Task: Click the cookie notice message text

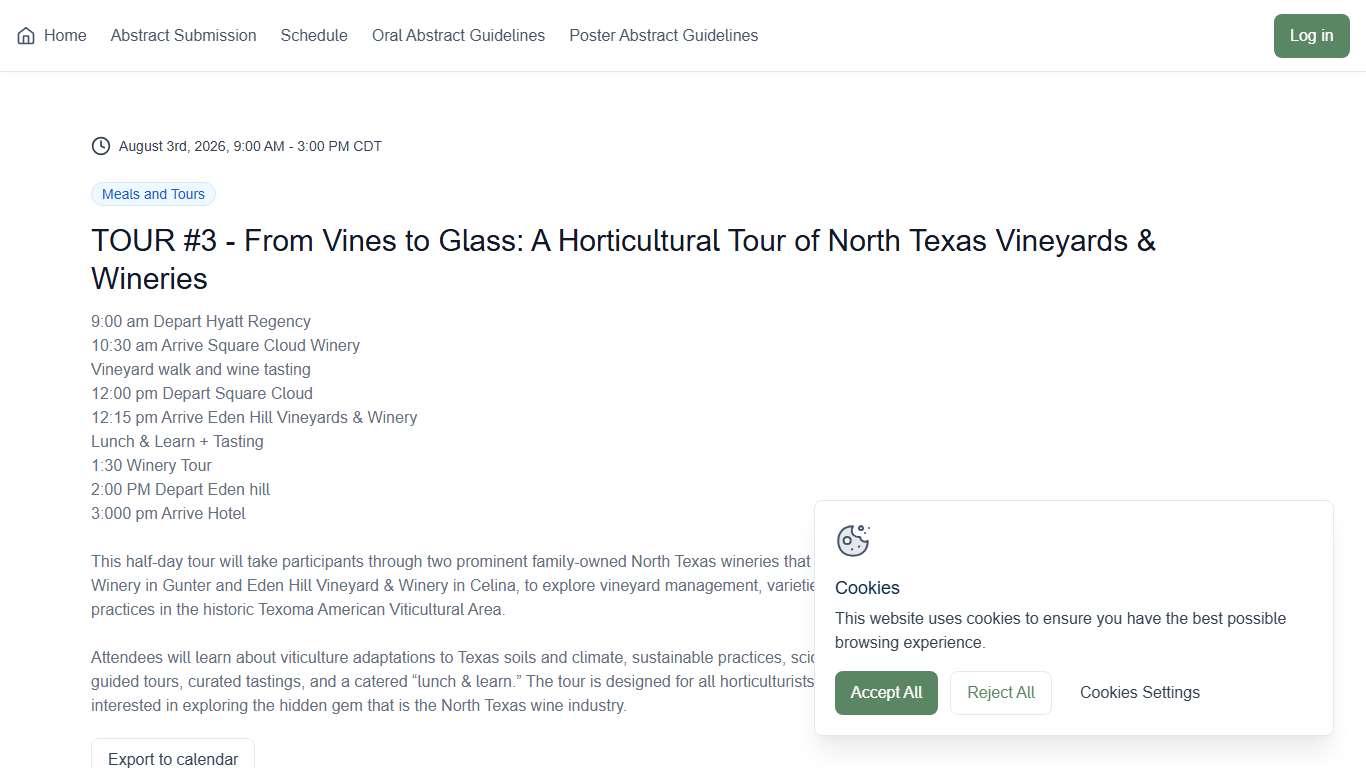Action: pyautogui.click(x=1060, y=630)
